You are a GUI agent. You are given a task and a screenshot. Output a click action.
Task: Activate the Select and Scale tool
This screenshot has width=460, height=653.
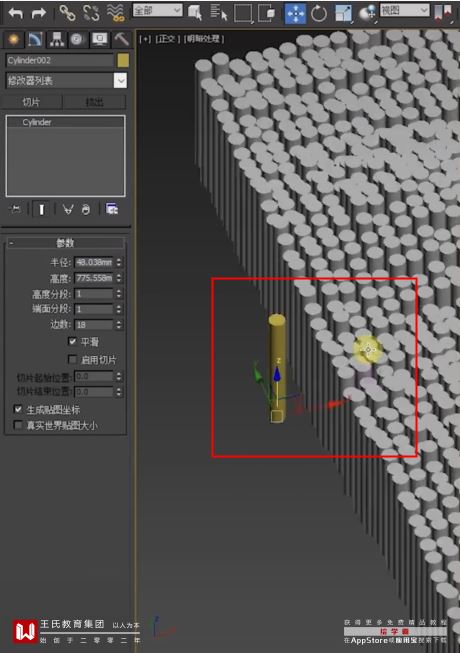[x=343, y=14]
